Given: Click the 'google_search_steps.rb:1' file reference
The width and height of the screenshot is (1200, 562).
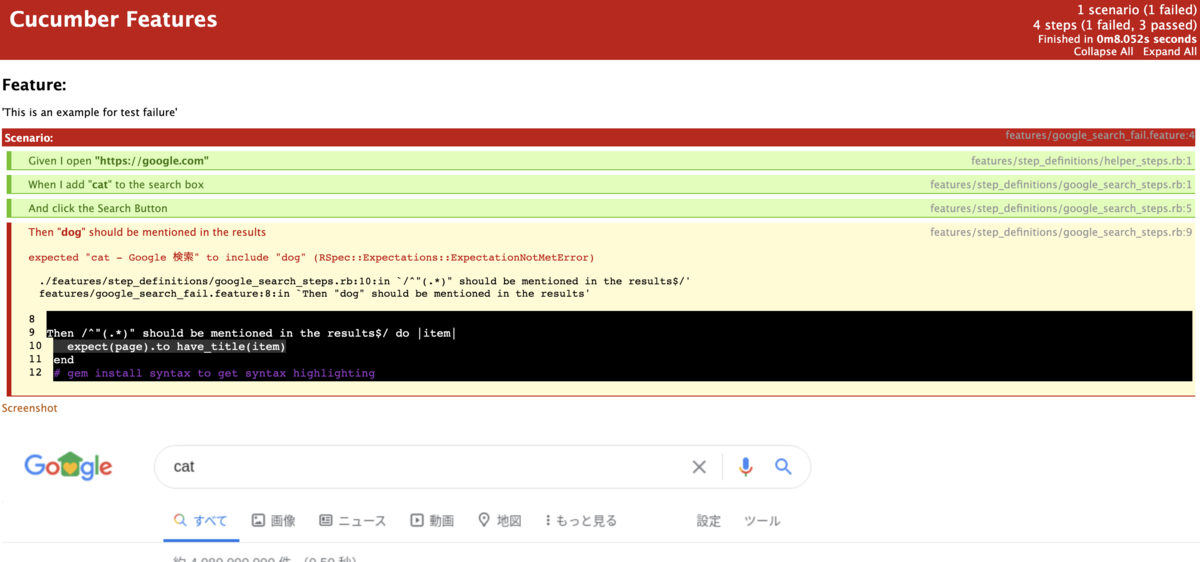Looking at the screenshot, I should (x=1061, y=184).
